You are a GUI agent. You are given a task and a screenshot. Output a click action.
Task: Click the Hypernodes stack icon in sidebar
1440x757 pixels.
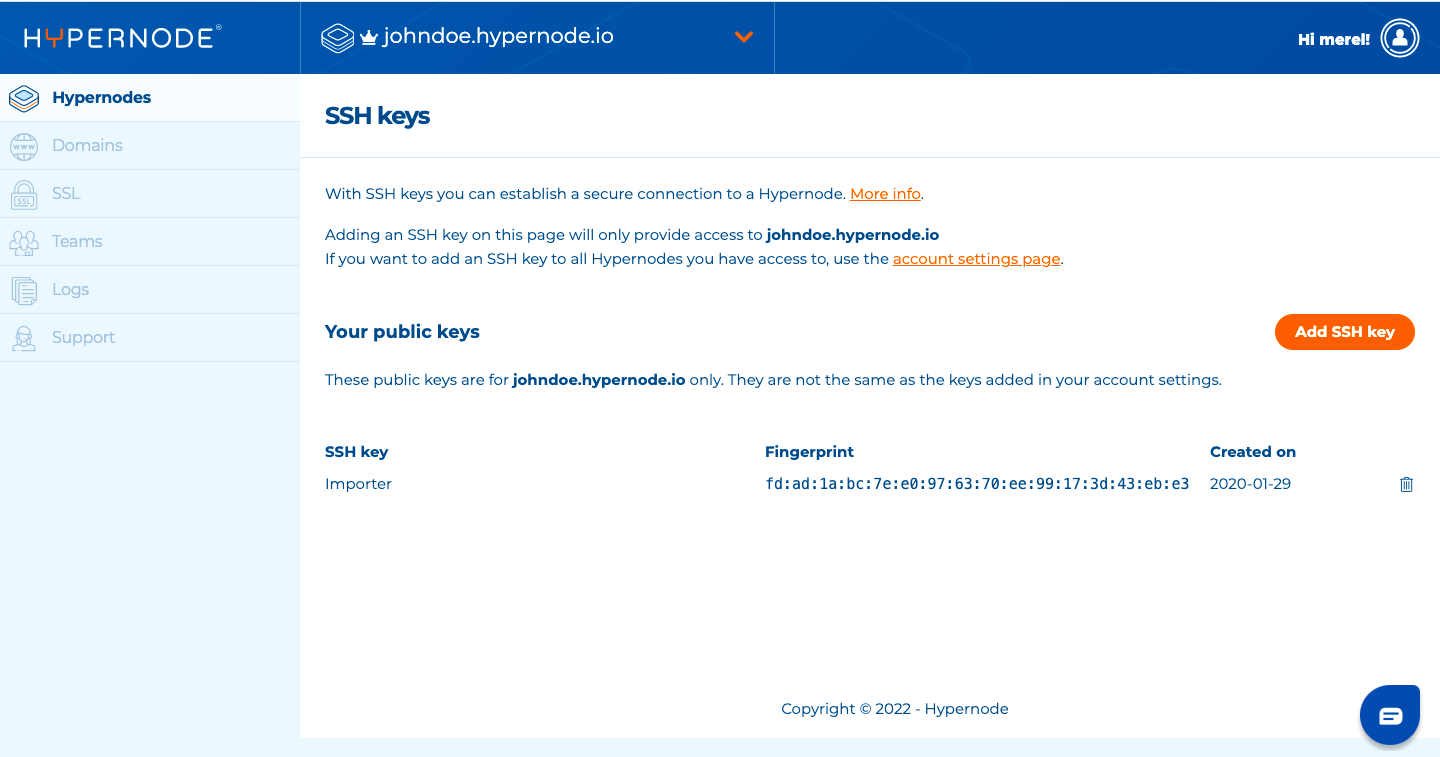24,98
